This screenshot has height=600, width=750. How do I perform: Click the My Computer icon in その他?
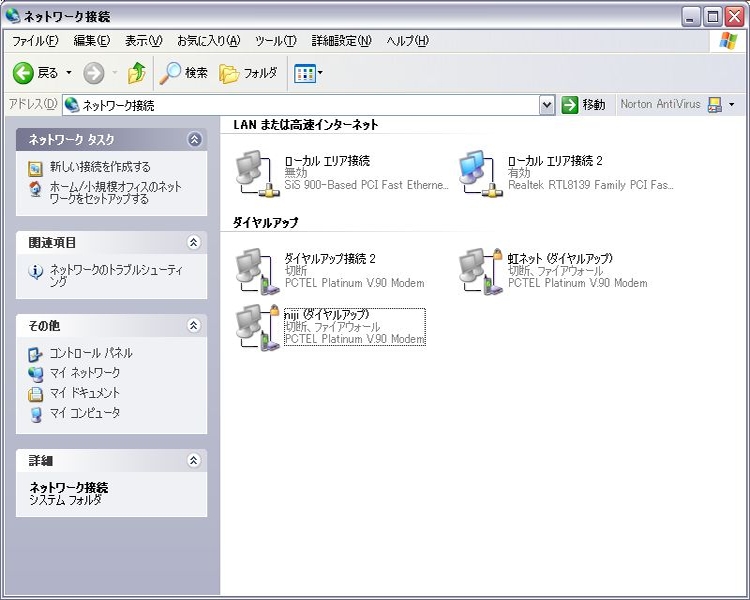[x=35, y=414]
